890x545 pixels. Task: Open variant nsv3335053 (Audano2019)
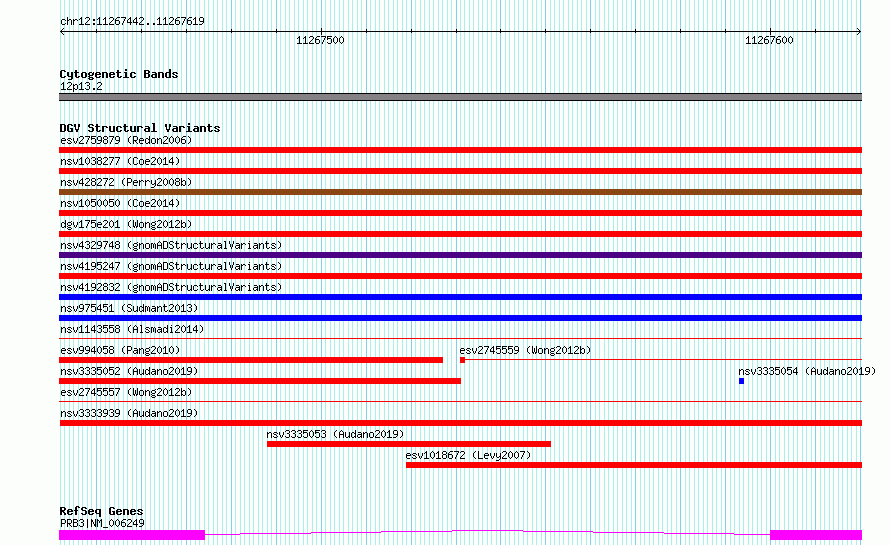(x=335, y=434)
